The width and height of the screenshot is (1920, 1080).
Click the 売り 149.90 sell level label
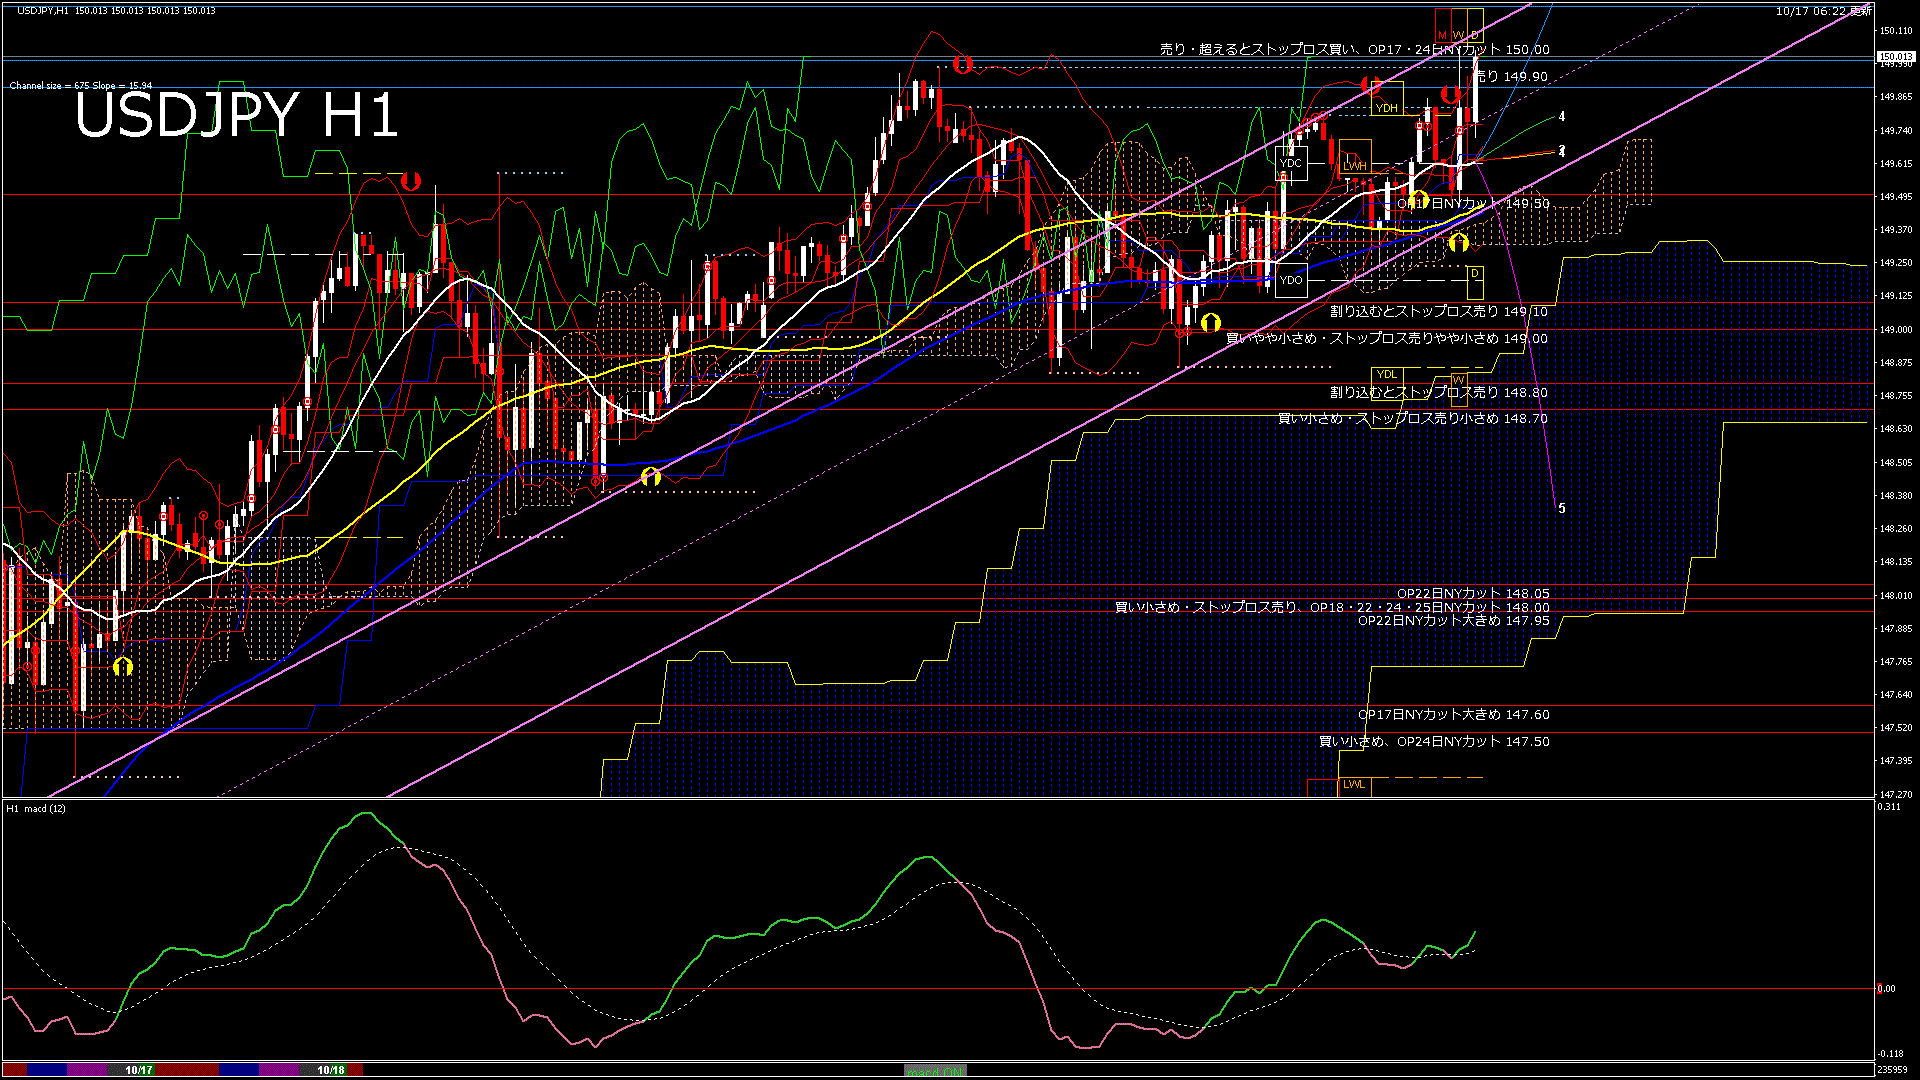[x=1511, y=76]
